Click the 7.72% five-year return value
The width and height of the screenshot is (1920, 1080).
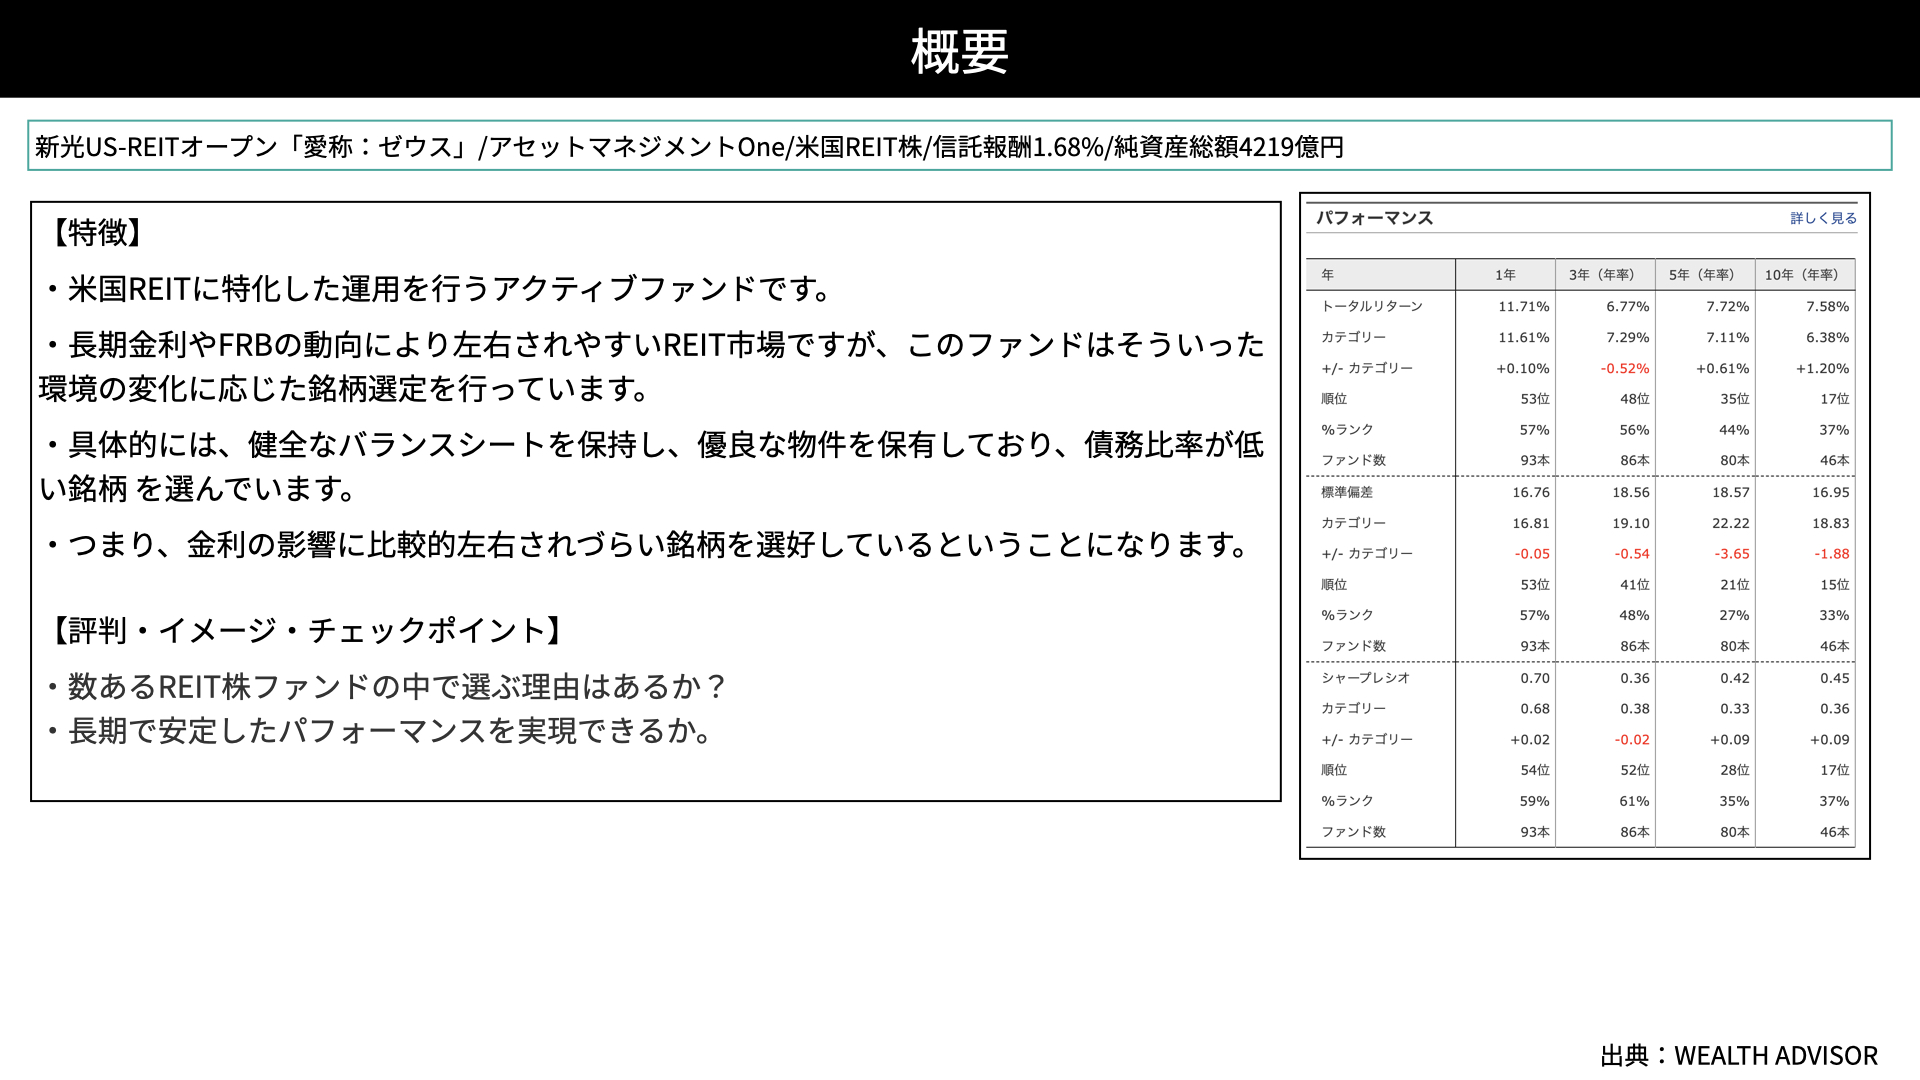1728,307
